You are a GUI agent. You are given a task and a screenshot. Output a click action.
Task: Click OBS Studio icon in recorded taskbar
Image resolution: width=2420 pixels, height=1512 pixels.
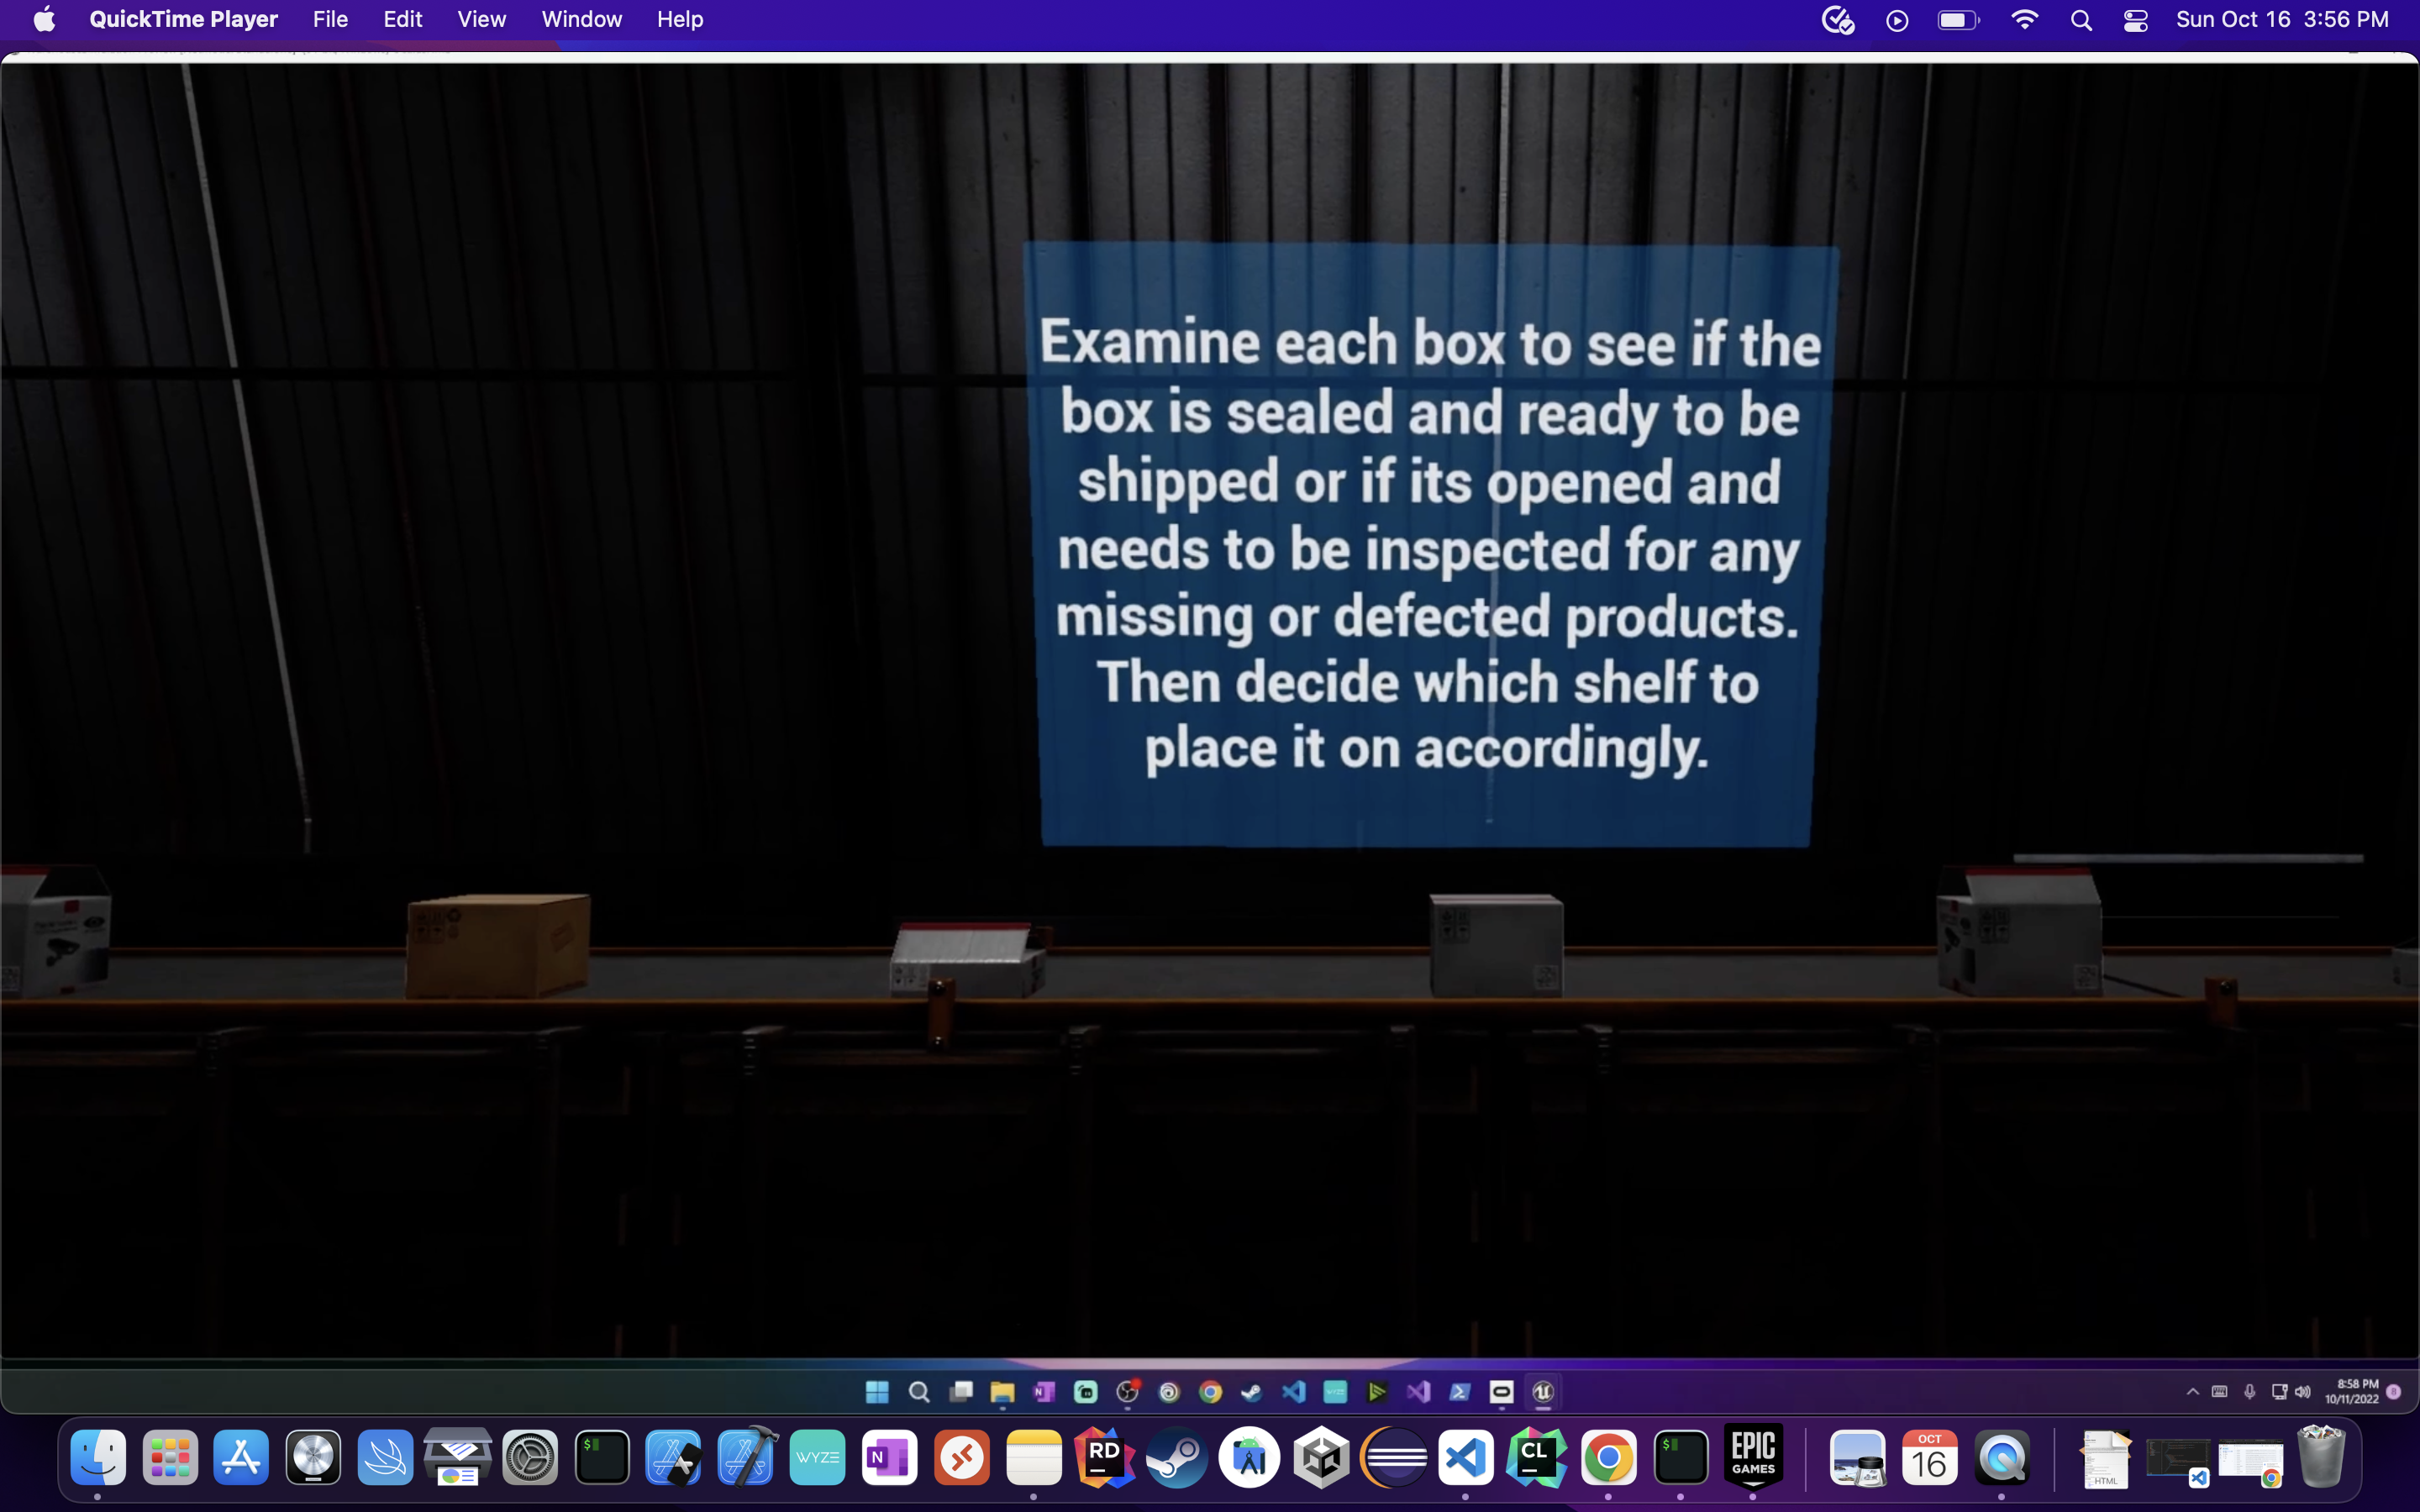coord(1128,1392)
